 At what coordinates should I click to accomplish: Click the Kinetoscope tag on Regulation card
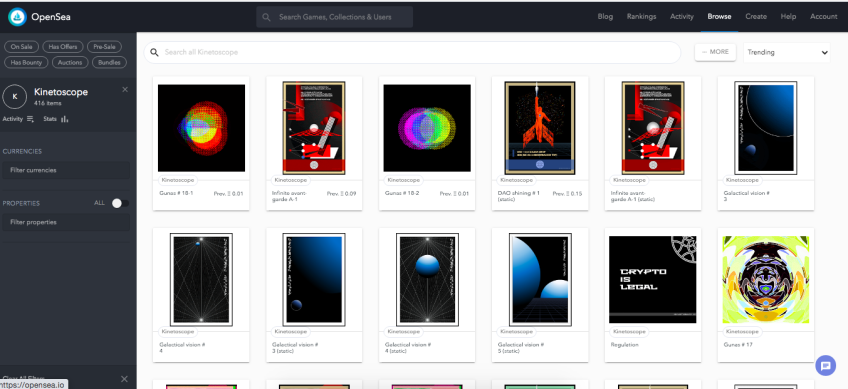coord(630,331)
